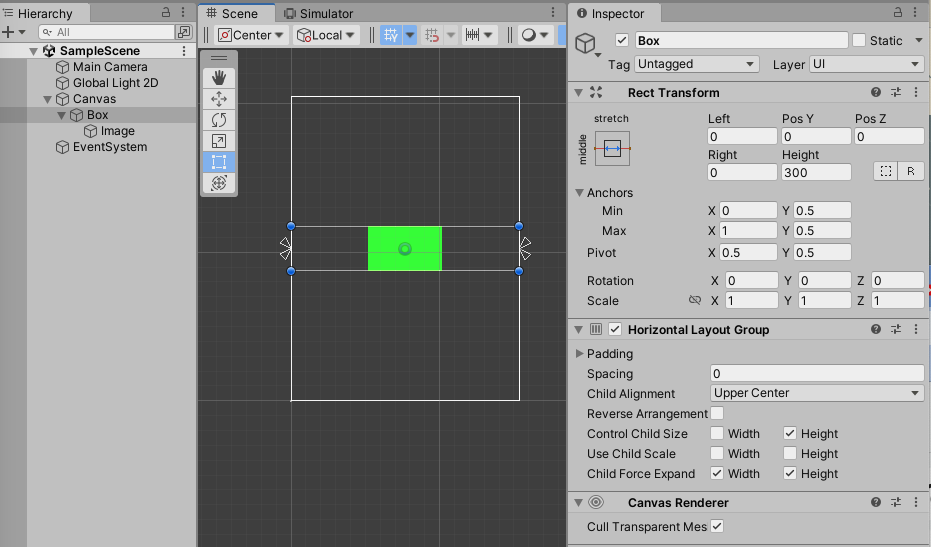Open SampleScene options kebab menu

click(x=184, y=51)
